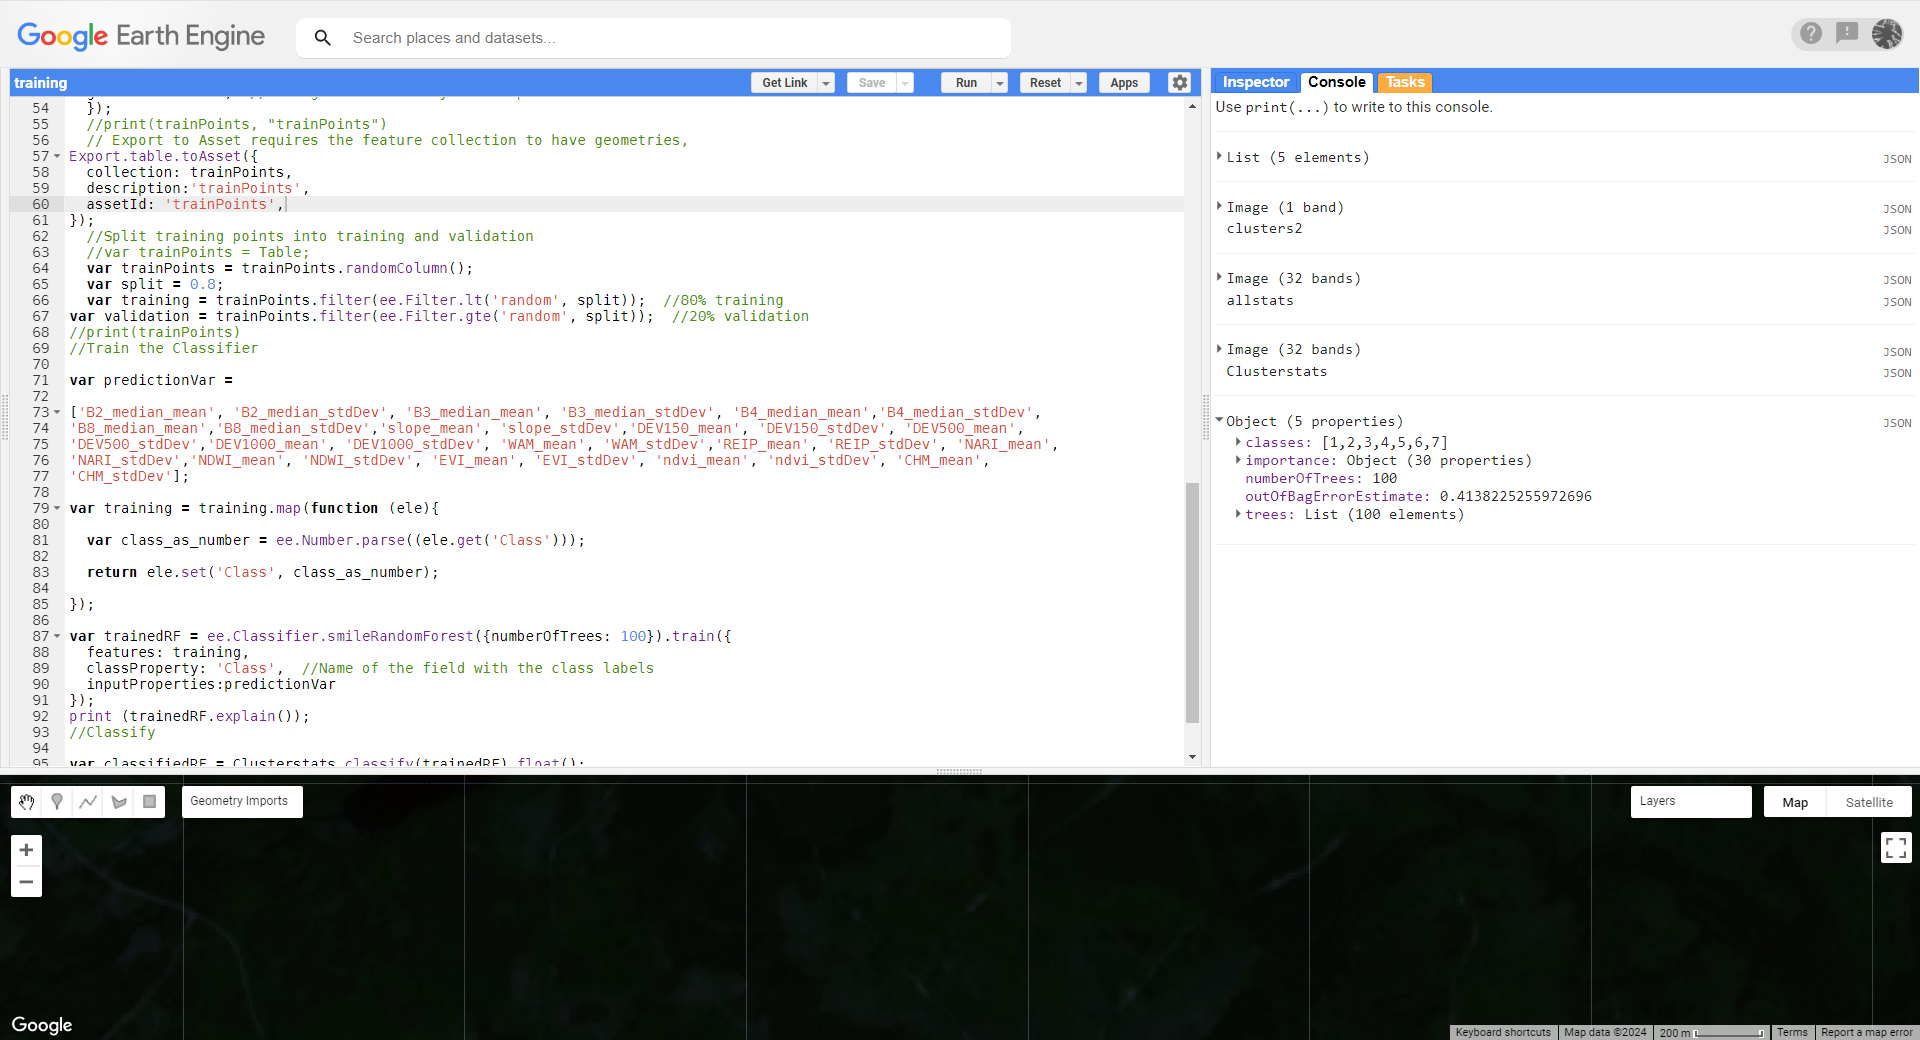Expand the importance property
This screenshot has height=1040, width=1920.
[x=1238, y=459]
